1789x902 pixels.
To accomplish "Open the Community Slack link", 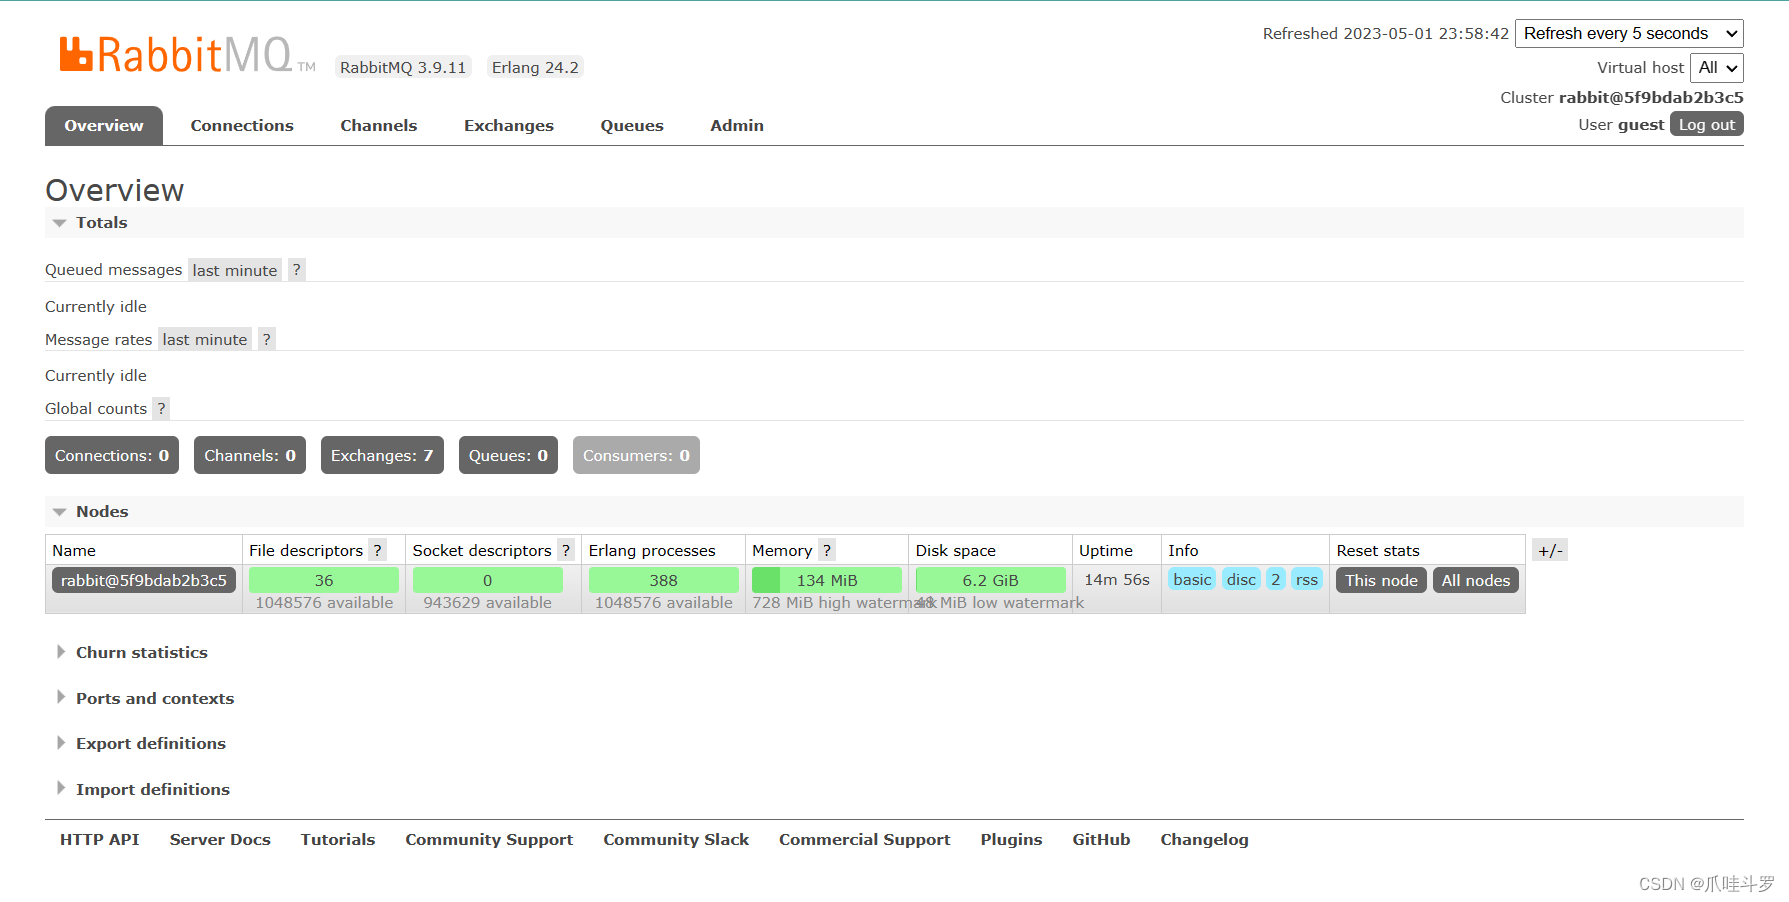I will [676, 839].
